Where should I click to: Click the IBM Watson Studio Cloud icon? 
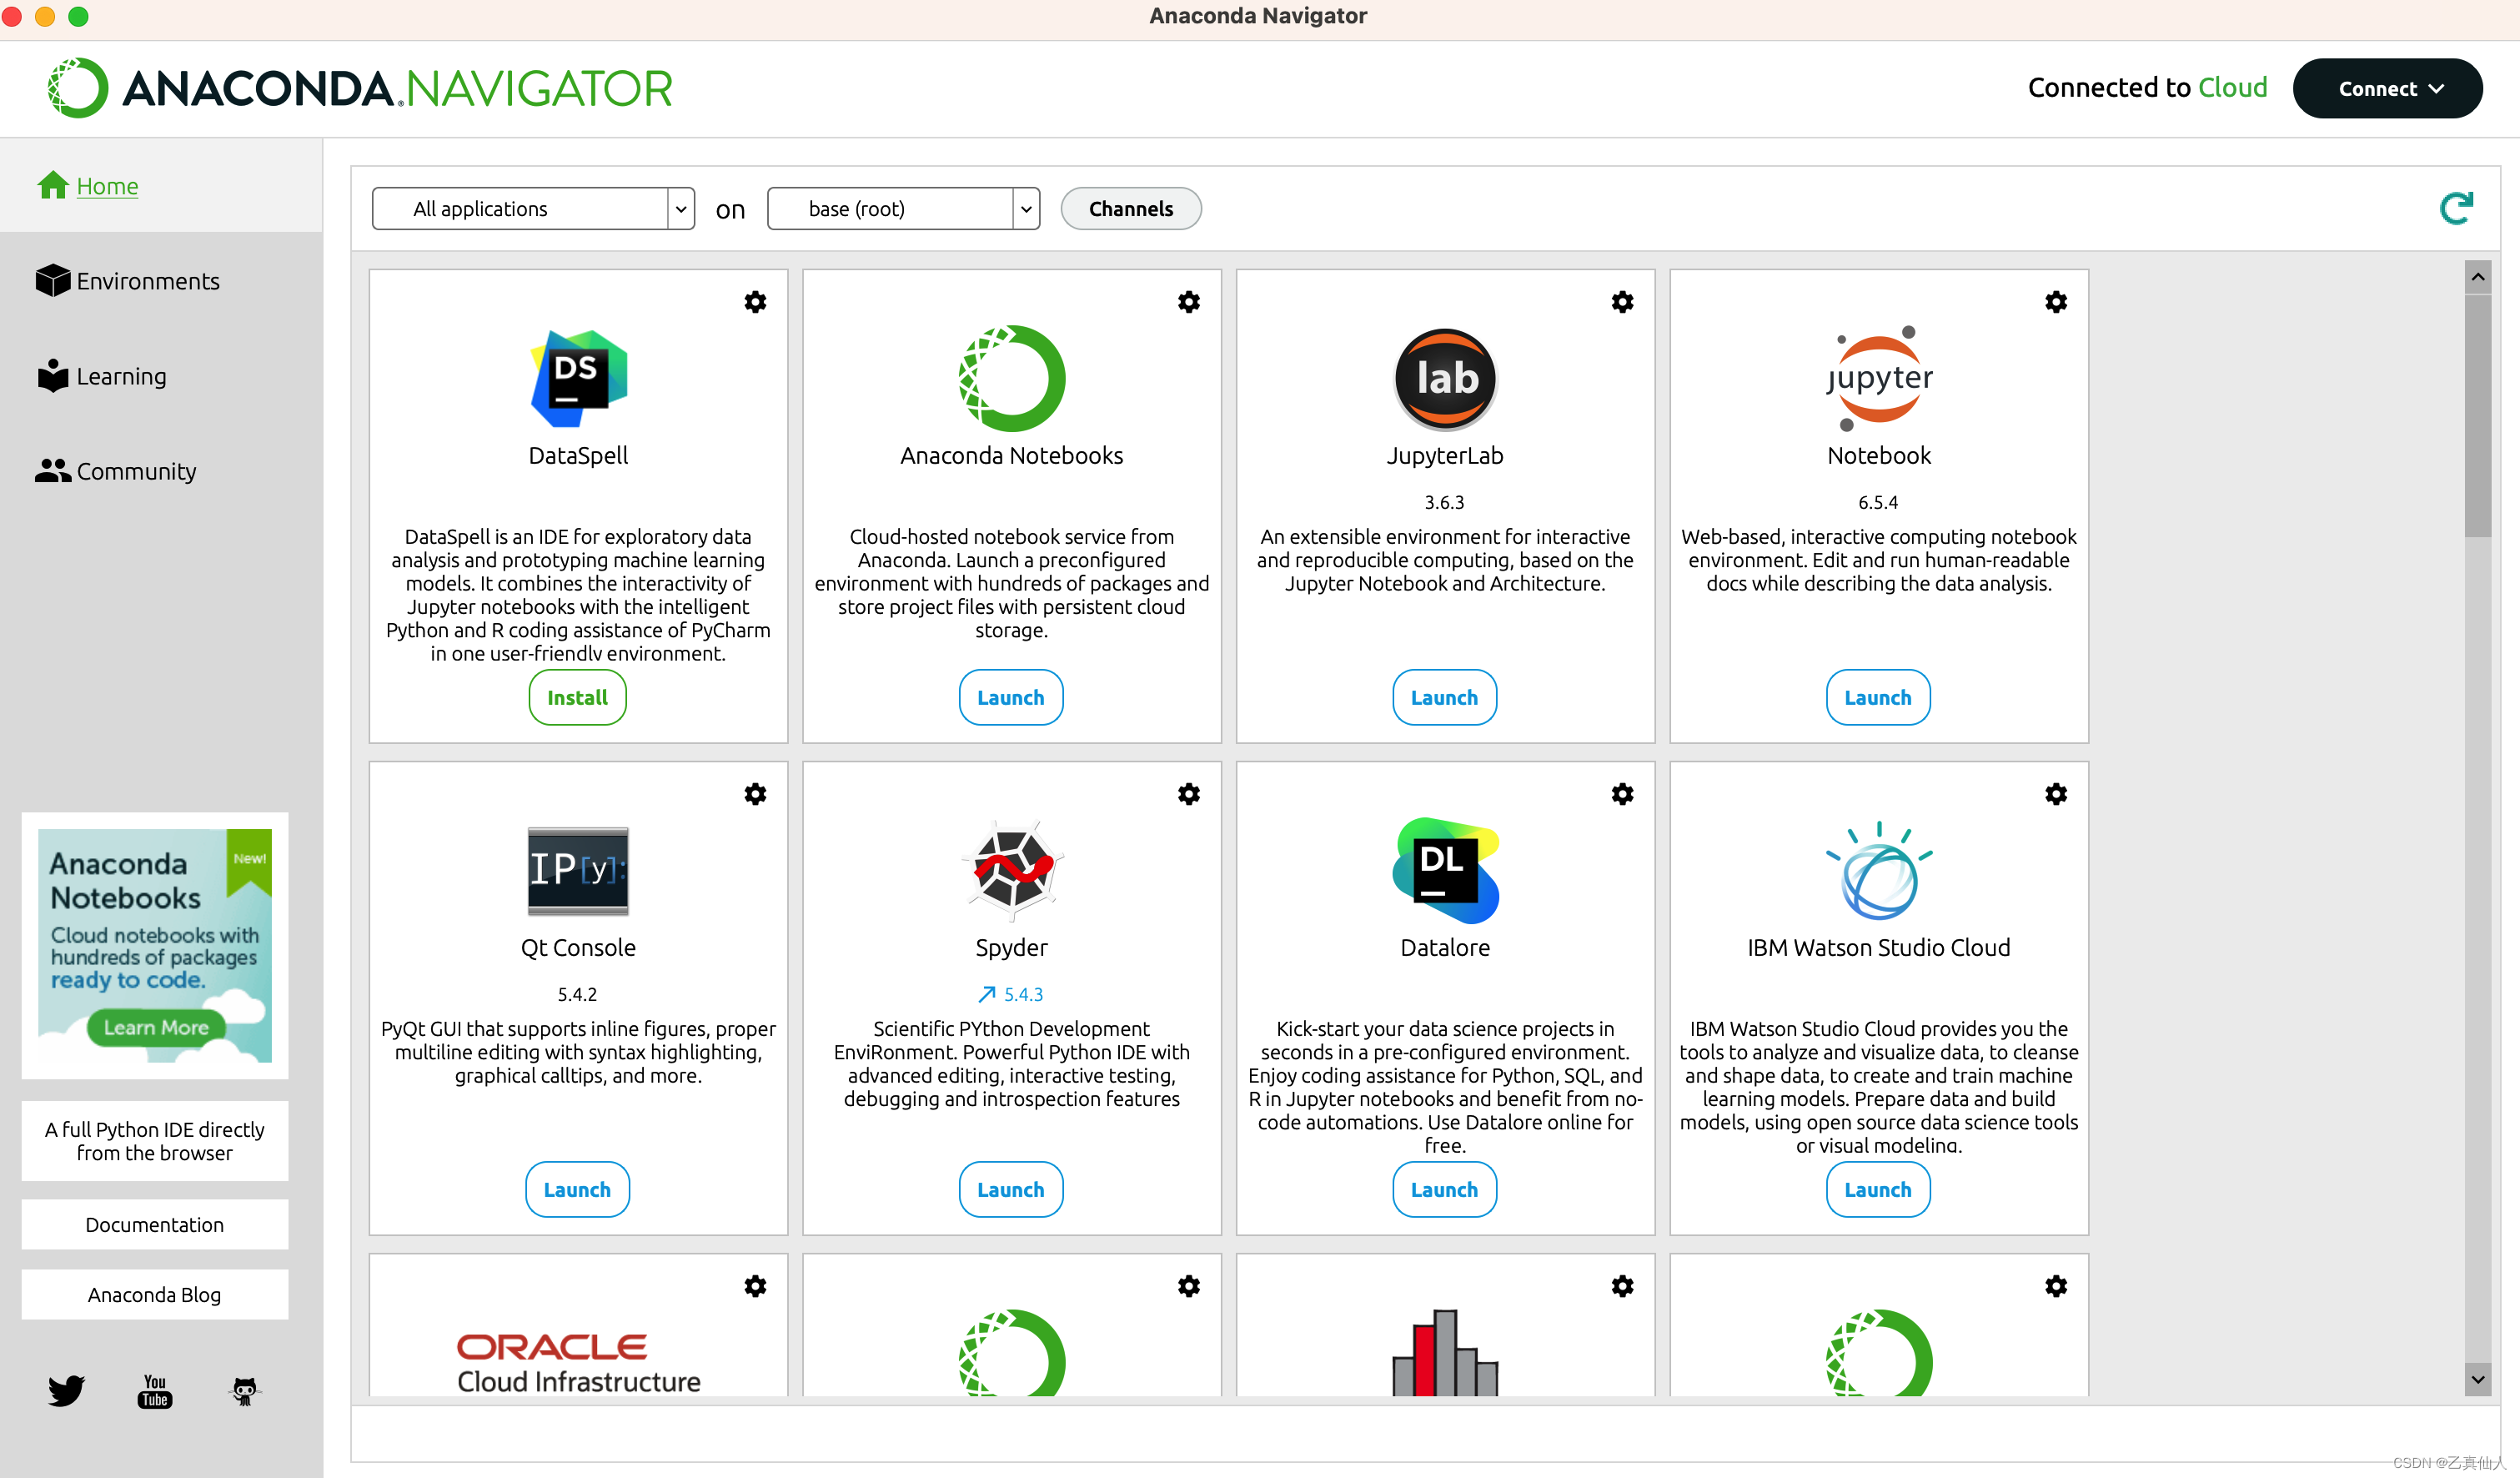coord(1876,866)
